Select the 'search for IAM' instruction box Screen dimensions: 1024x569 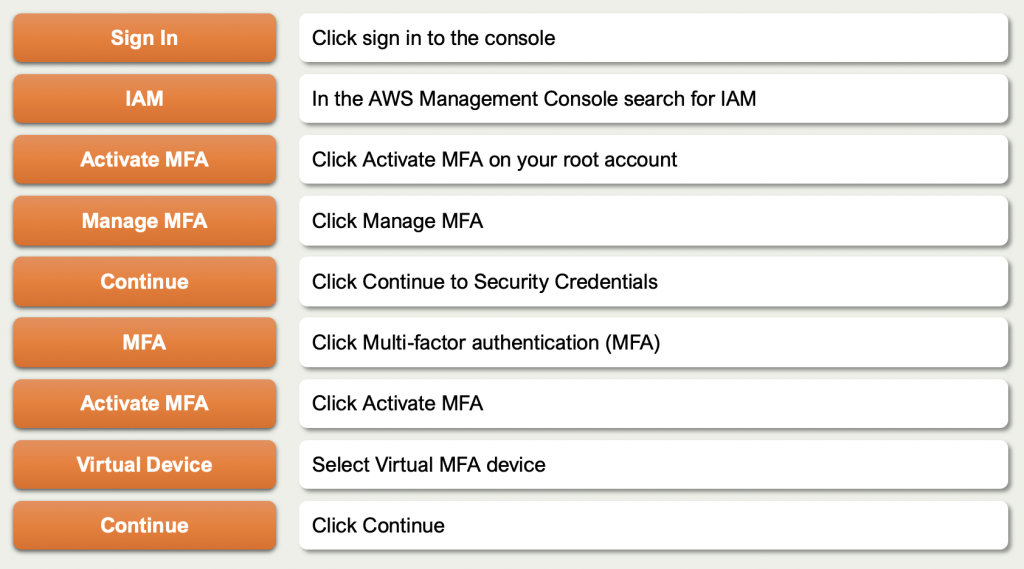(x=653, y=99)
